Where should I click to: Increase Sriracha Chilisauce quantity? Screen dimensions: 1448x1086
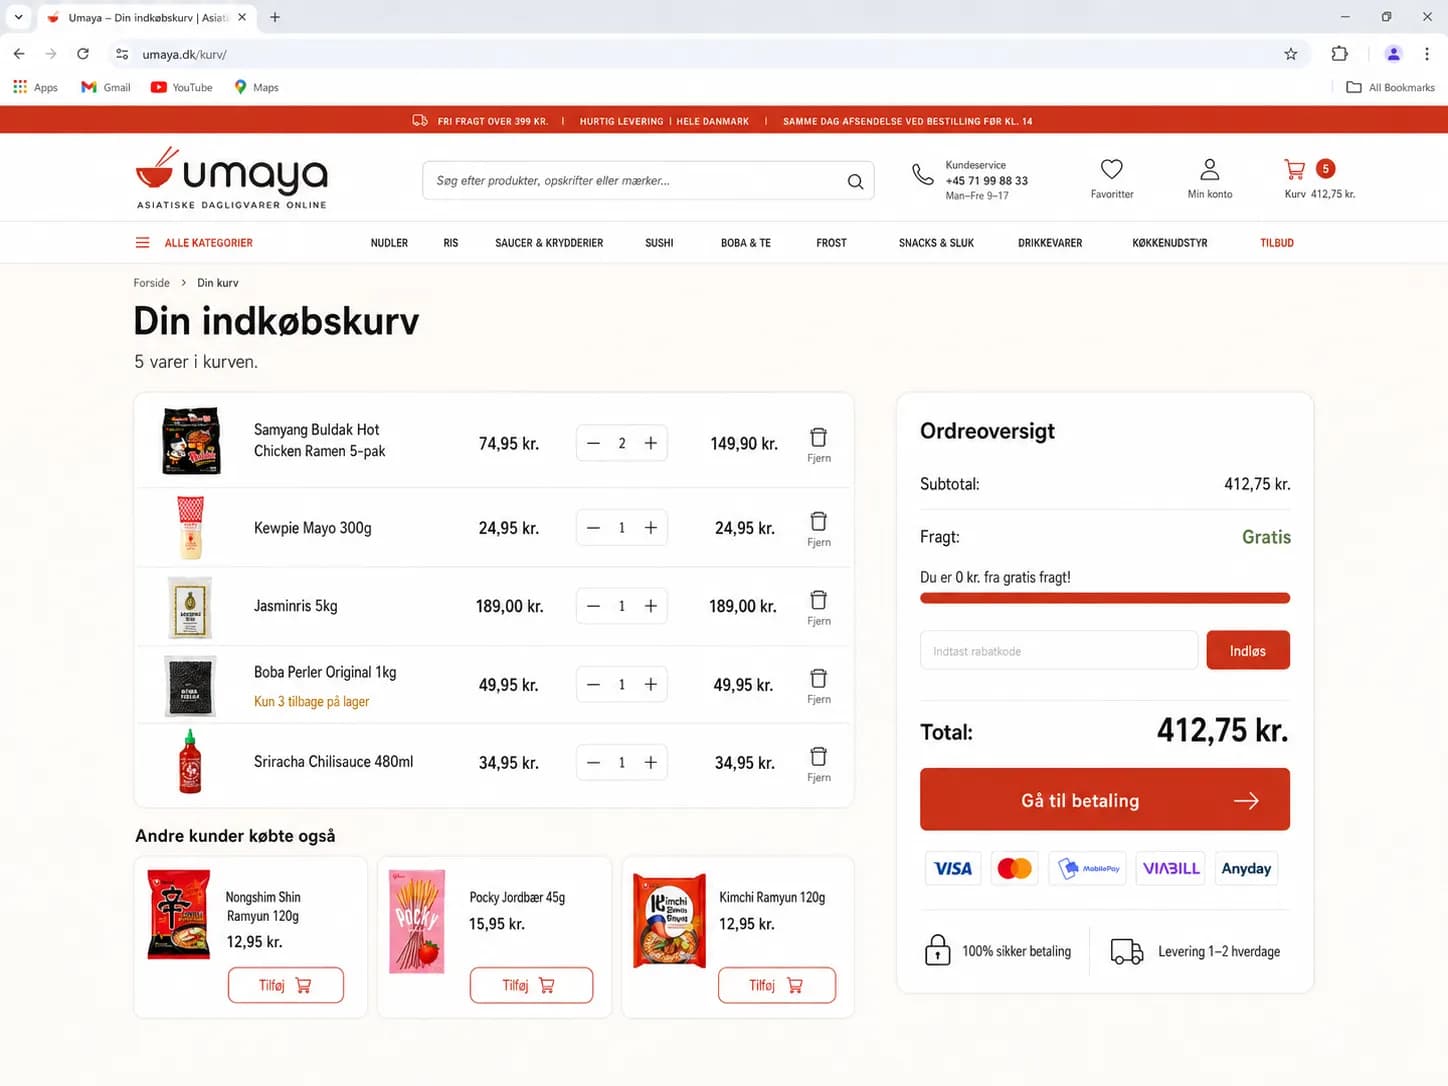pos(650,762)
